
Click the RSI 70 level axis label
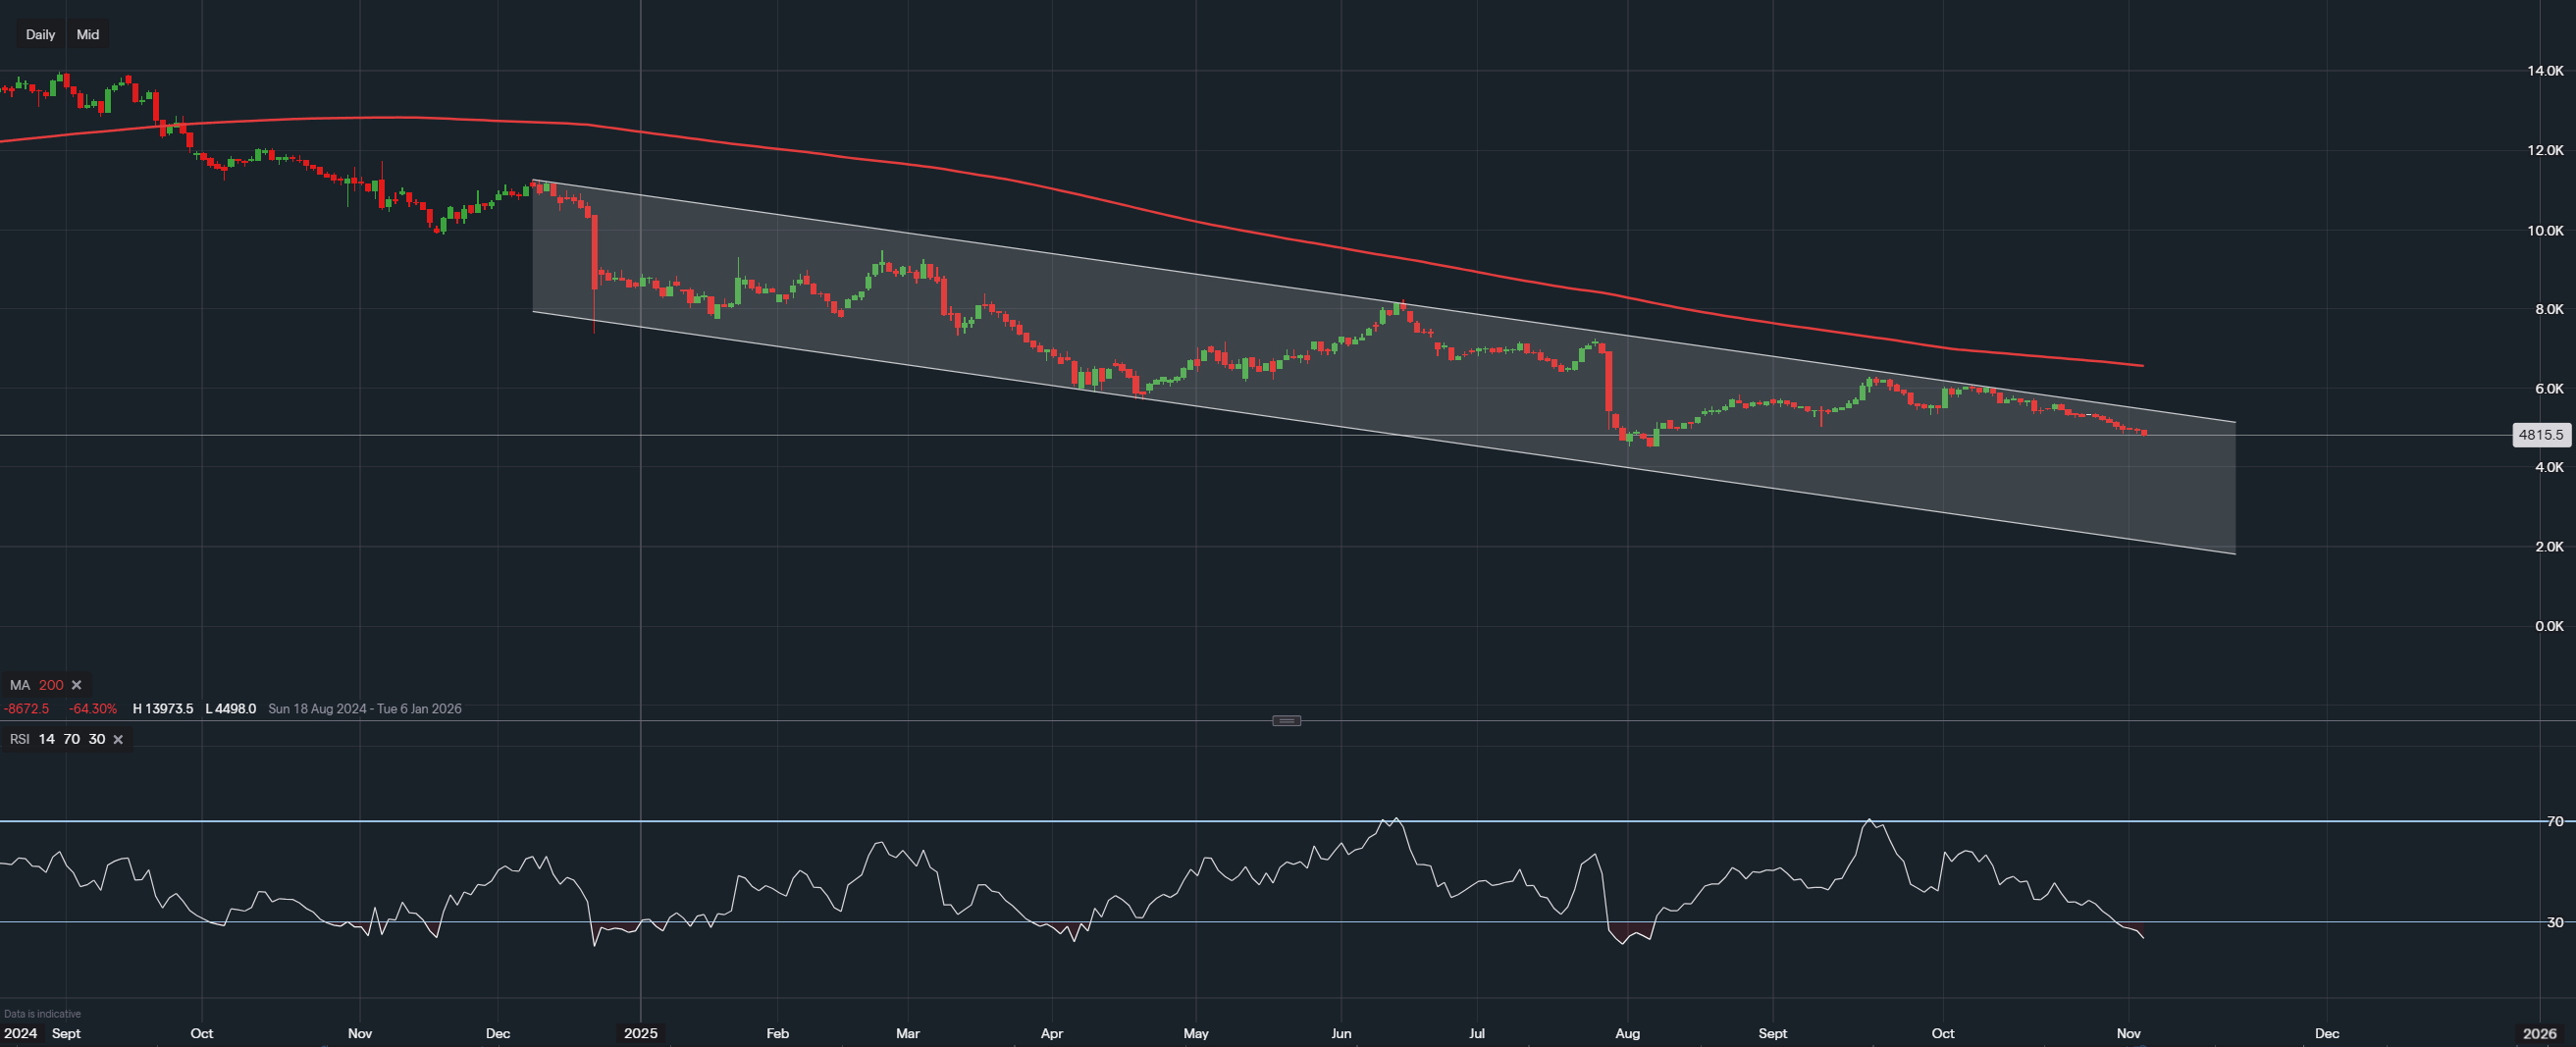point(2555,821)
